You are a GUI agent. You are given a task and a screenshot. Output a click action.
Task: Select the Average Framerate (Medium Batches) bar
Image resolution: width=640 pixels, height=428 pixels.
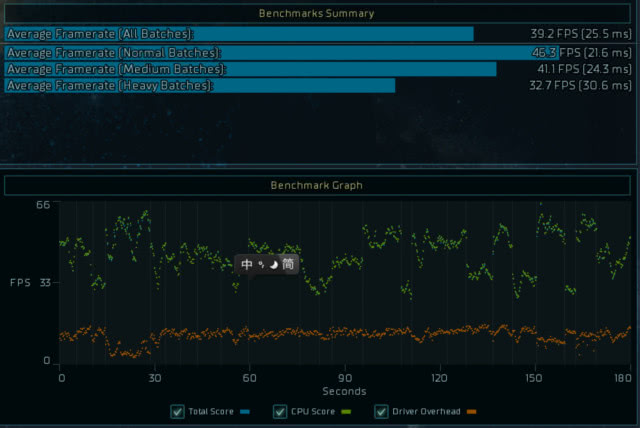tap(250, 69)
